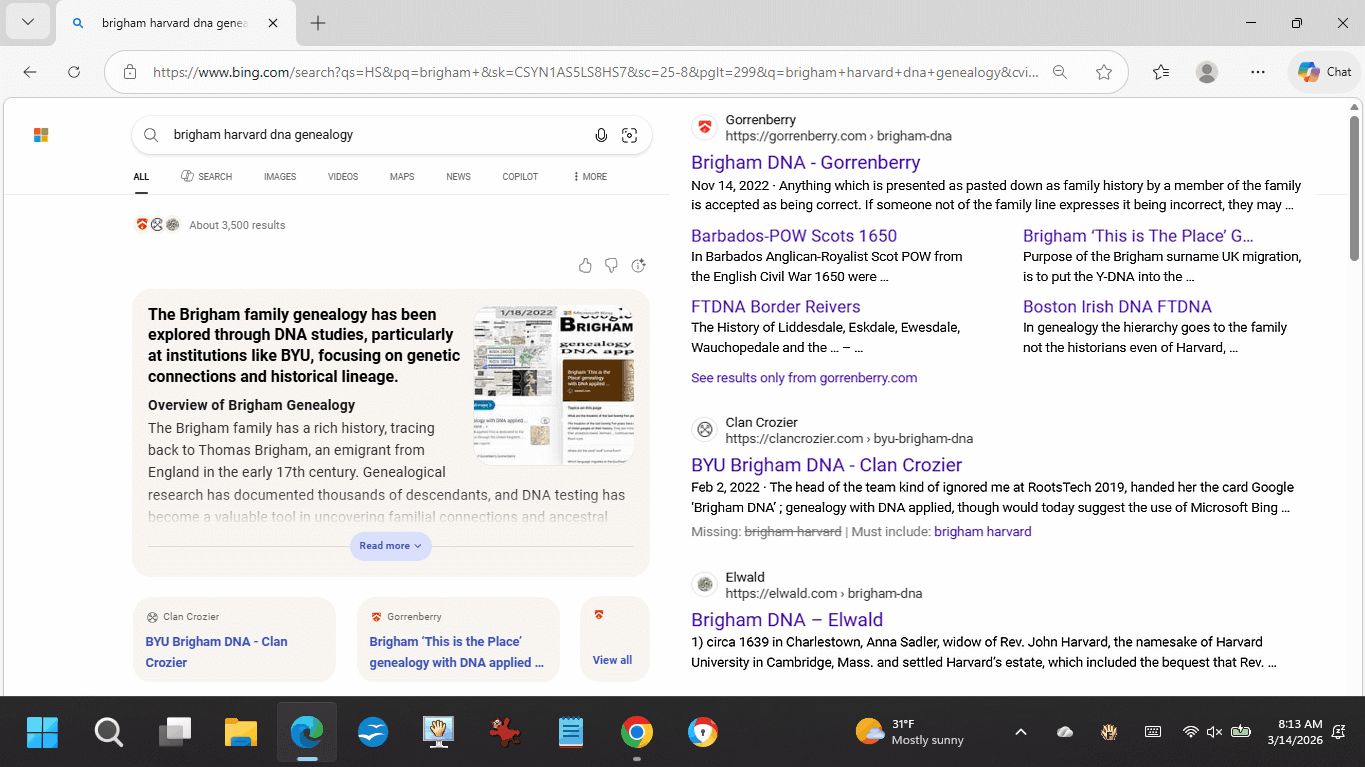Screen dimensions: 1365x767
Task: Open the tab search dropdown arrow
Action: click(27, 23)
